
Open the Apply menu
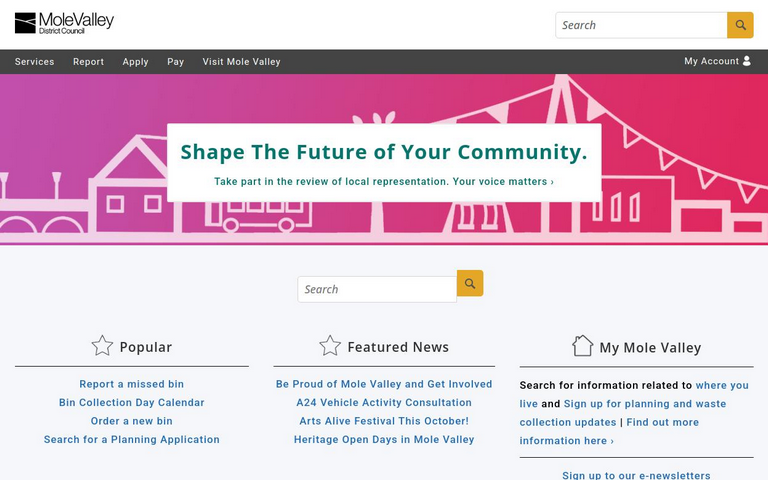[x=135, y=62]
